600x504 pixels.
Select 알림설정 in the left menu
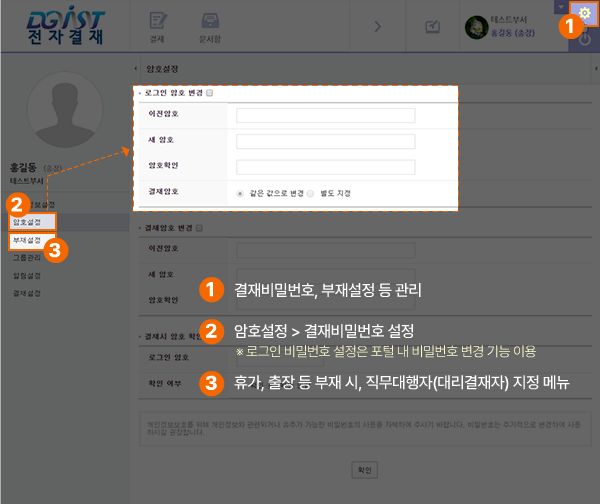[27, 276]
